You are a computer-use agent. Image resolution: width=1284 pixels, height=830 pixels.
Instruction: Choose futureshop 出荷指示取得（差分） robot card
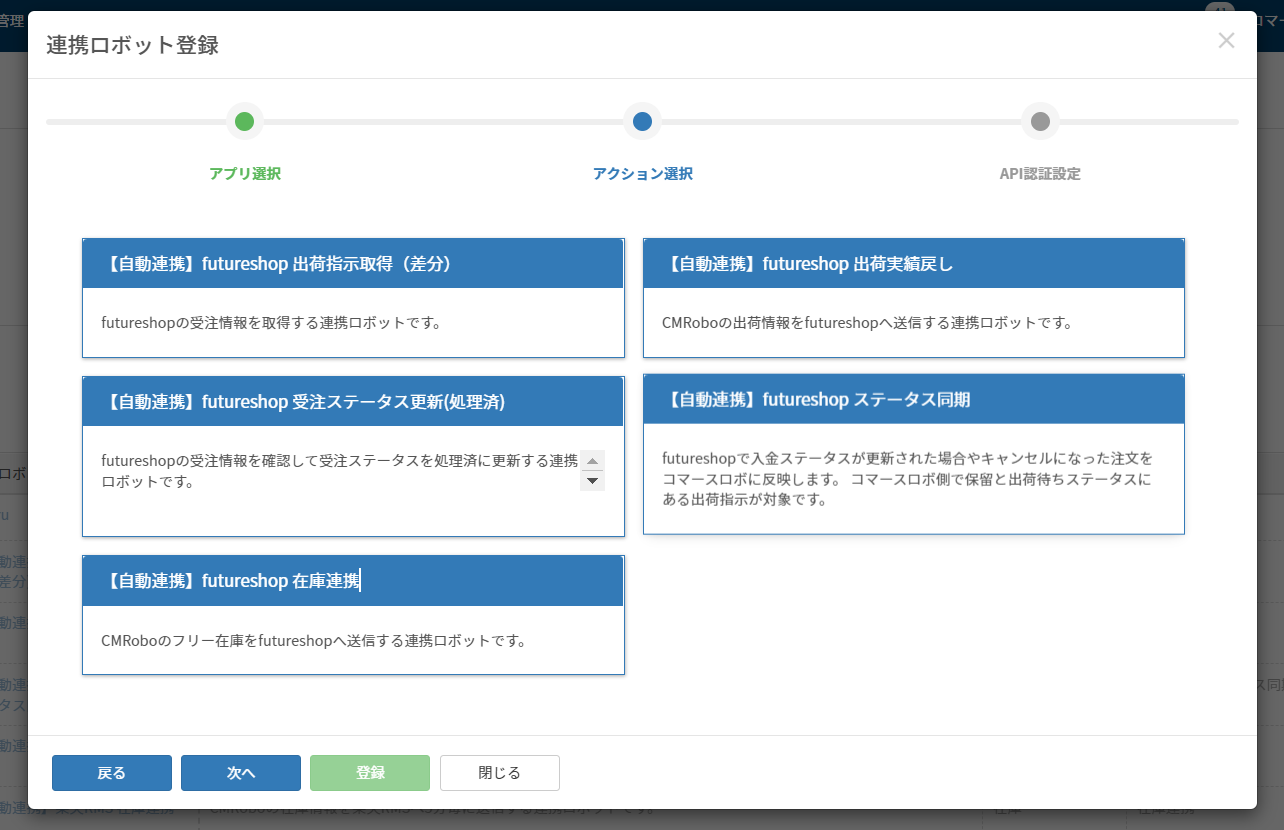(353, 298)
